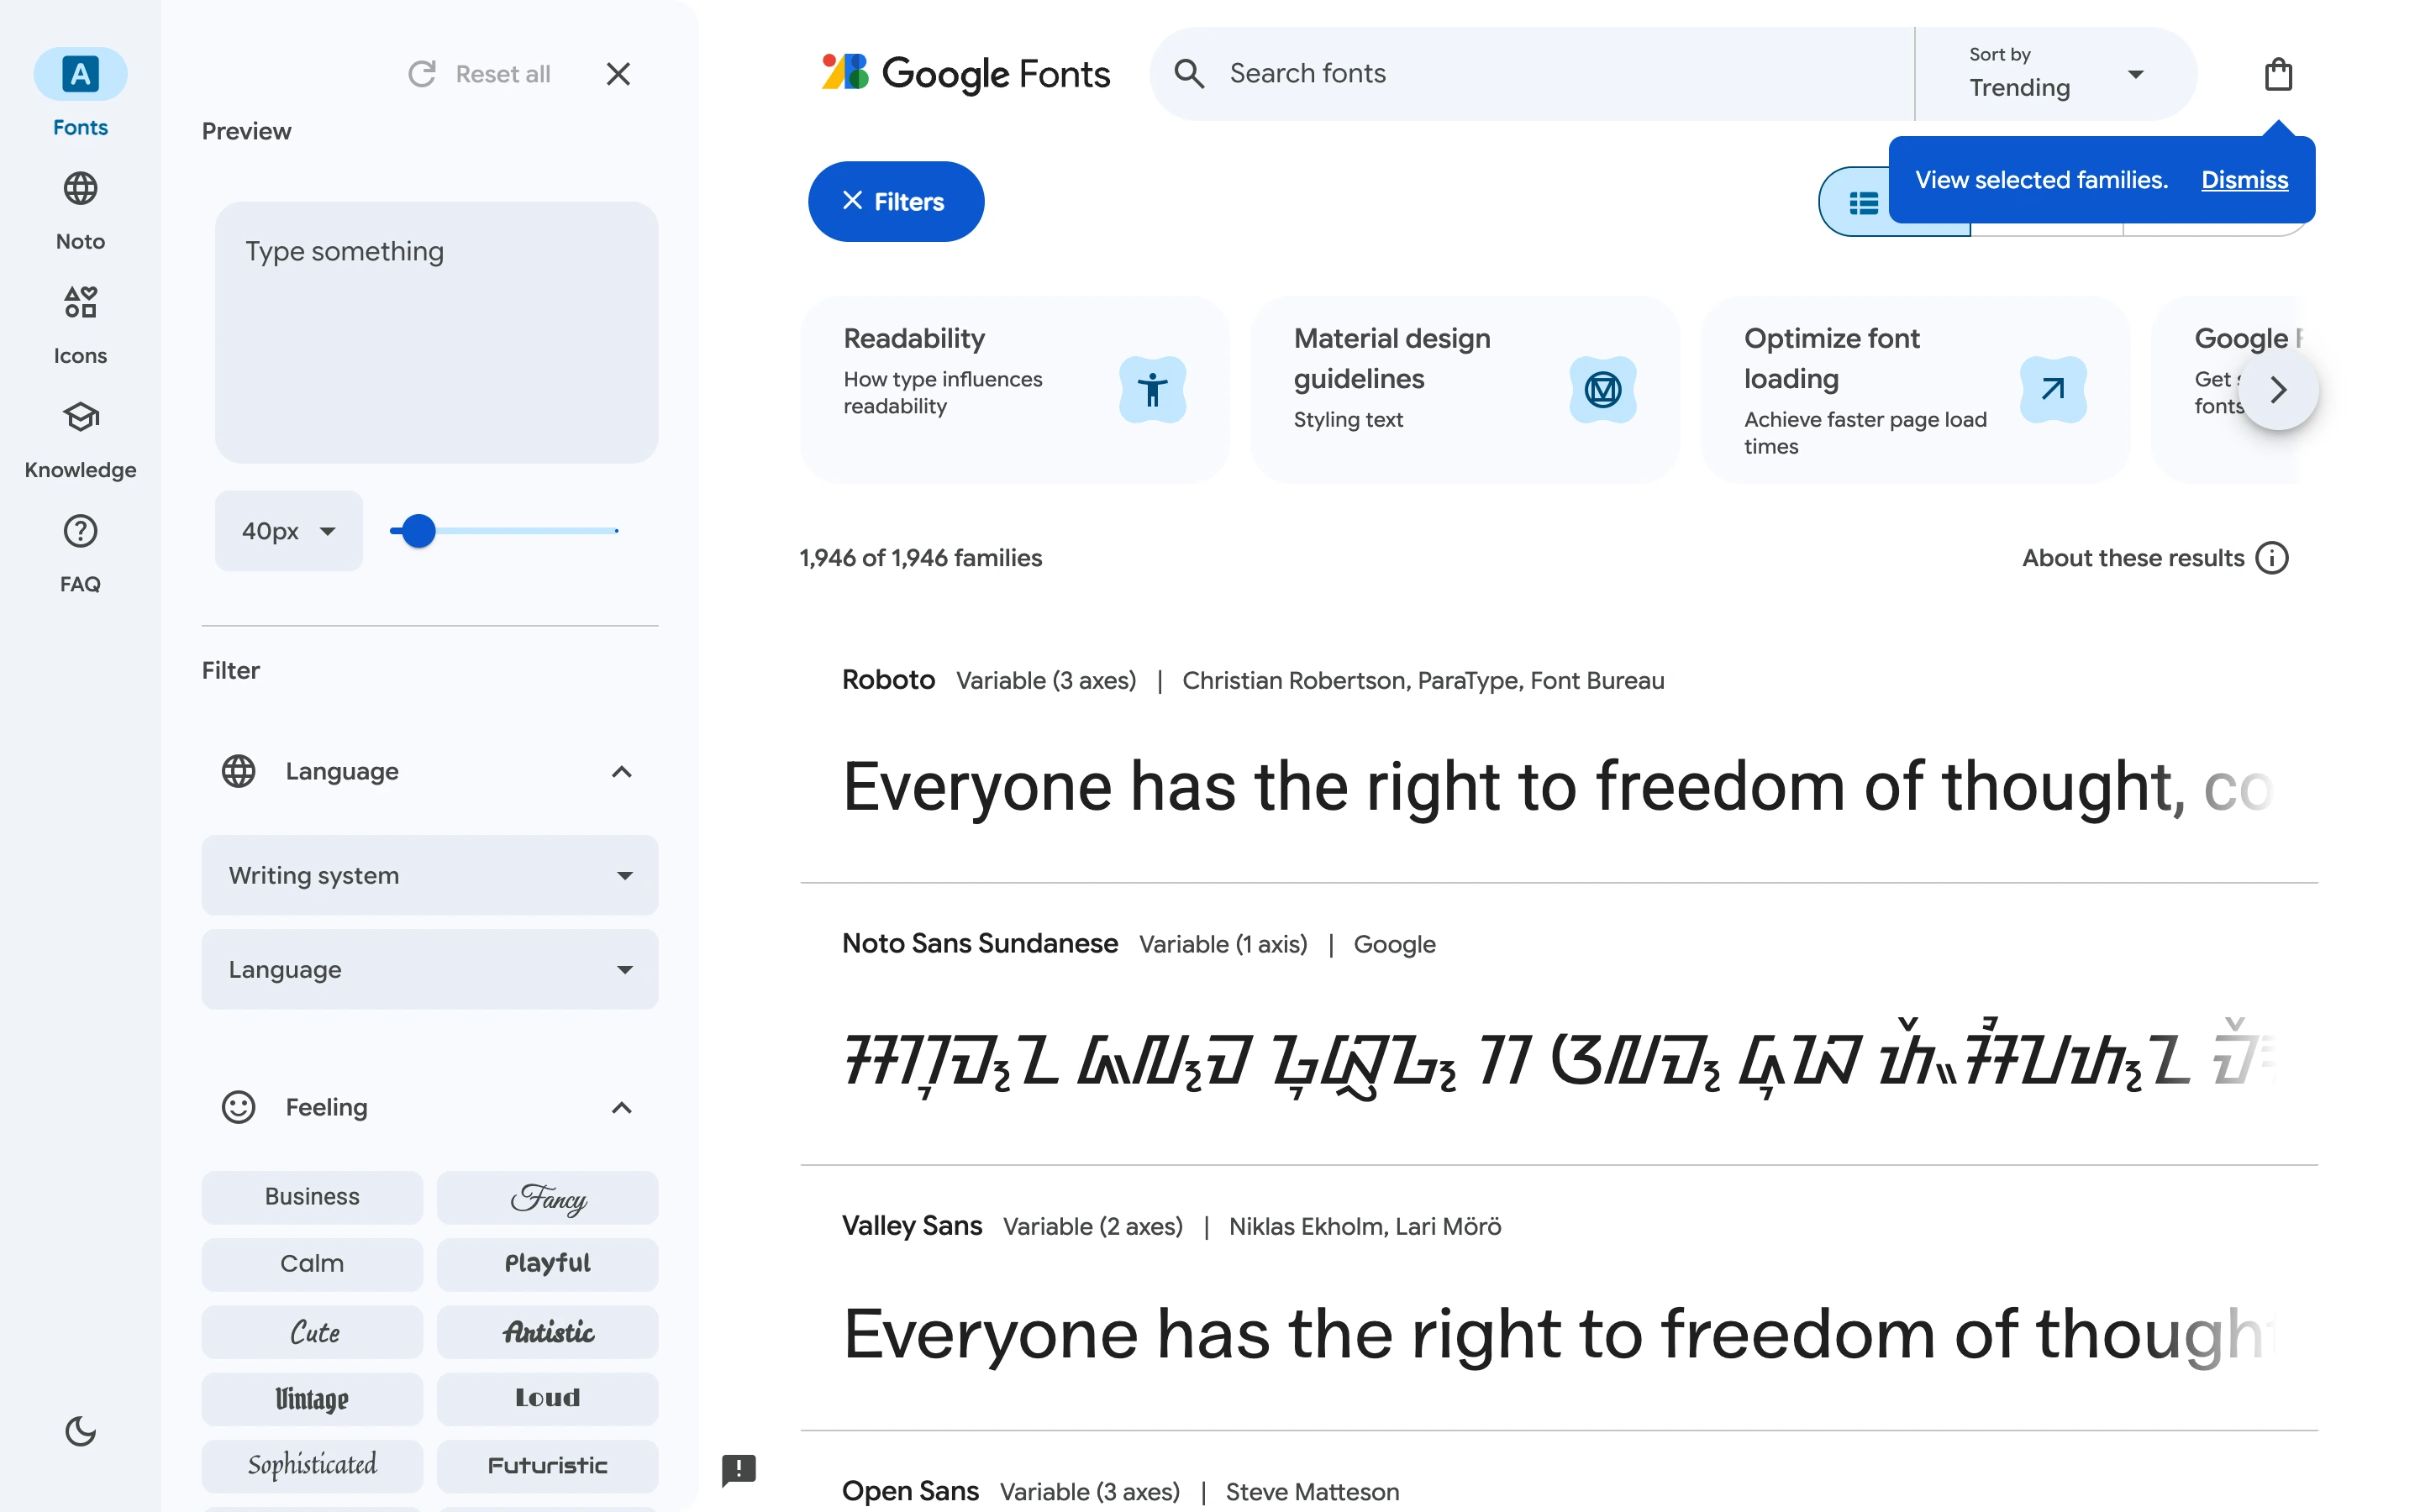Switch to list view icon
The image size is (2420, 1512).
[x=1864, y=203]
